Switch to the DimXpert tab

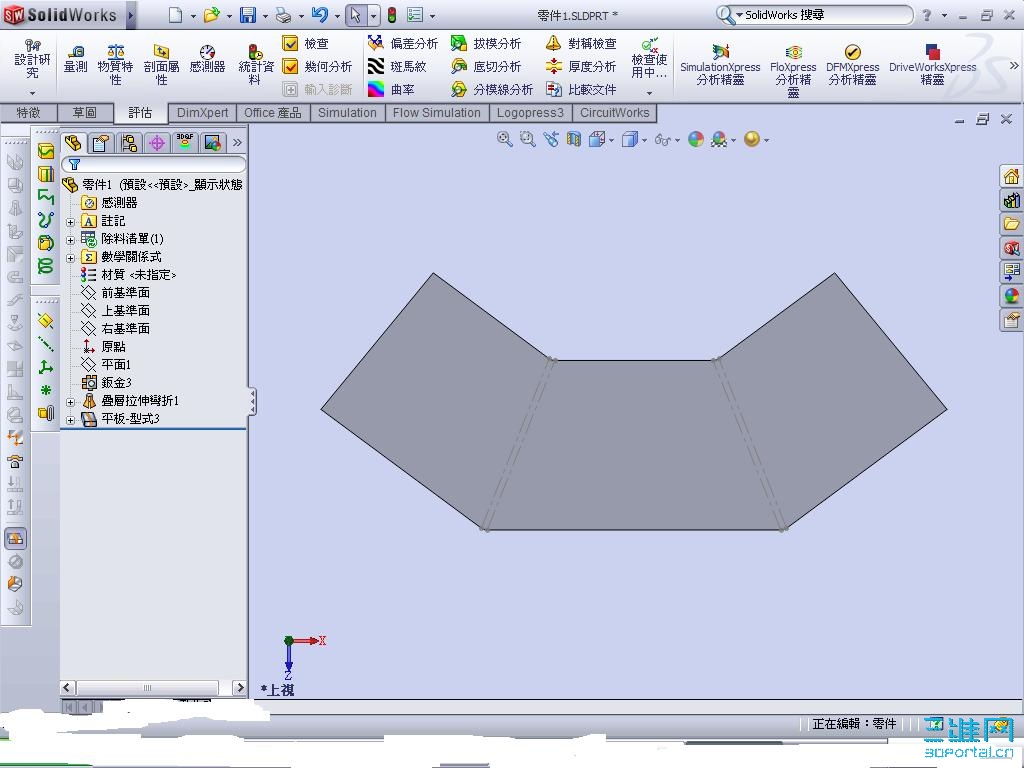point(202,112)
